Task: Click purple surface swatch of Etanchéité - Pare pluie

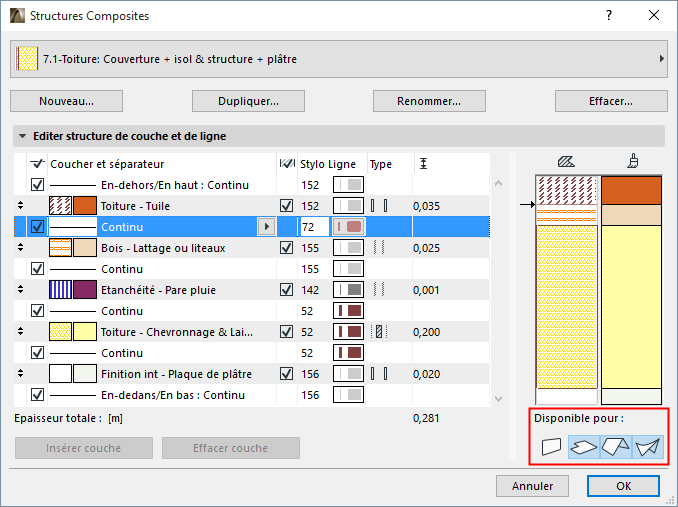Action: [x=85, y=290]
